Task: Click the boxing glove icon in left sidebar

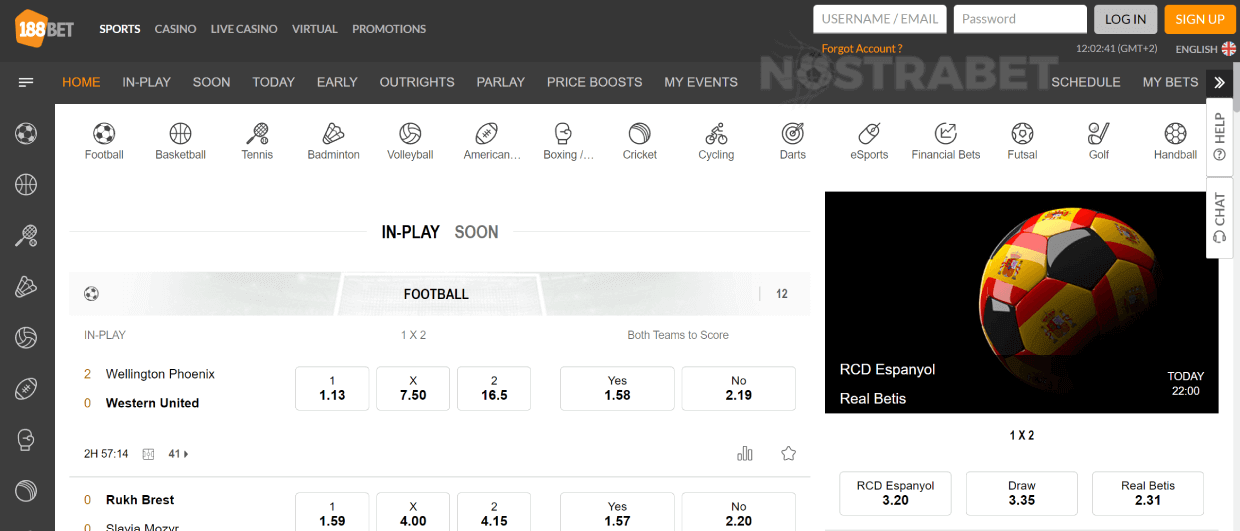Action: pyautogui.click(x=26, y=440)
